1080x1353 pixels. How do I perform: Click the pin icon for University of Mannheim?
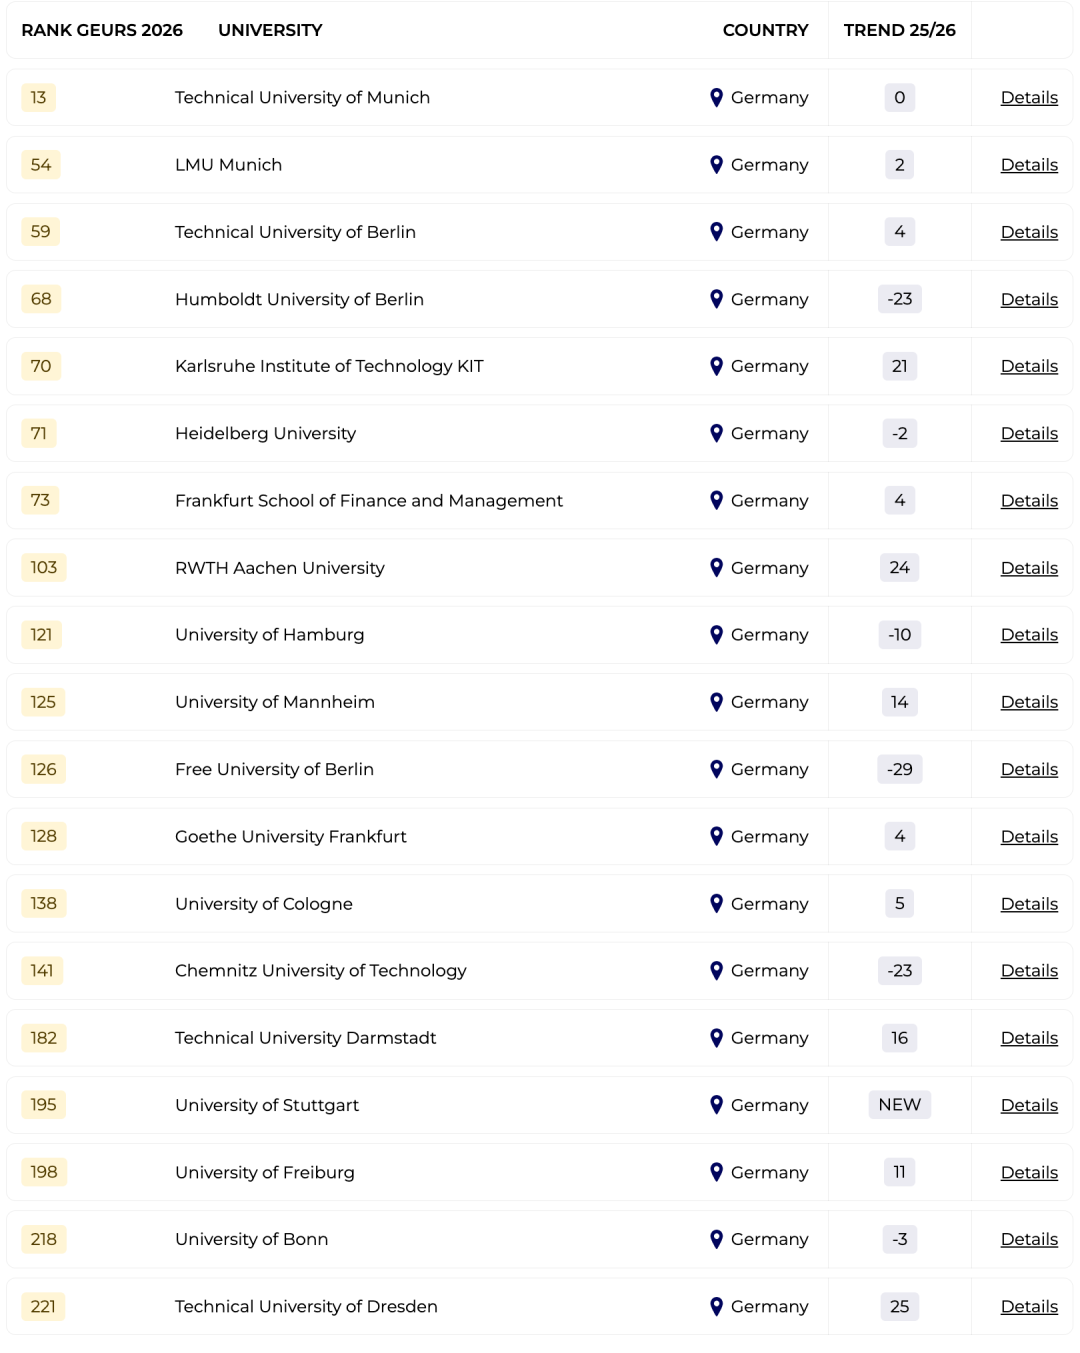(x=716, y=702)
